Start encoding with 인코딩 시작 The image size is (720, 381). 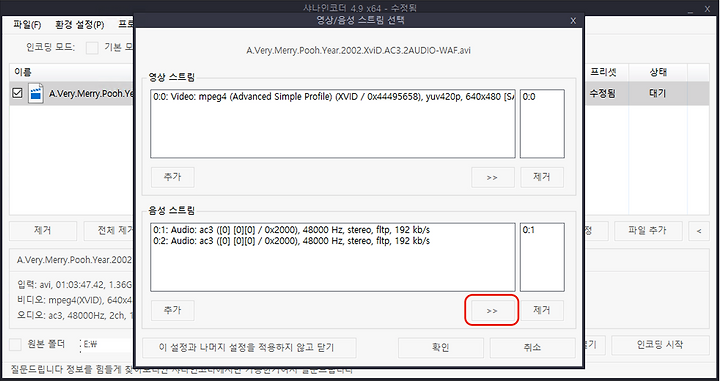click(660, 345)
